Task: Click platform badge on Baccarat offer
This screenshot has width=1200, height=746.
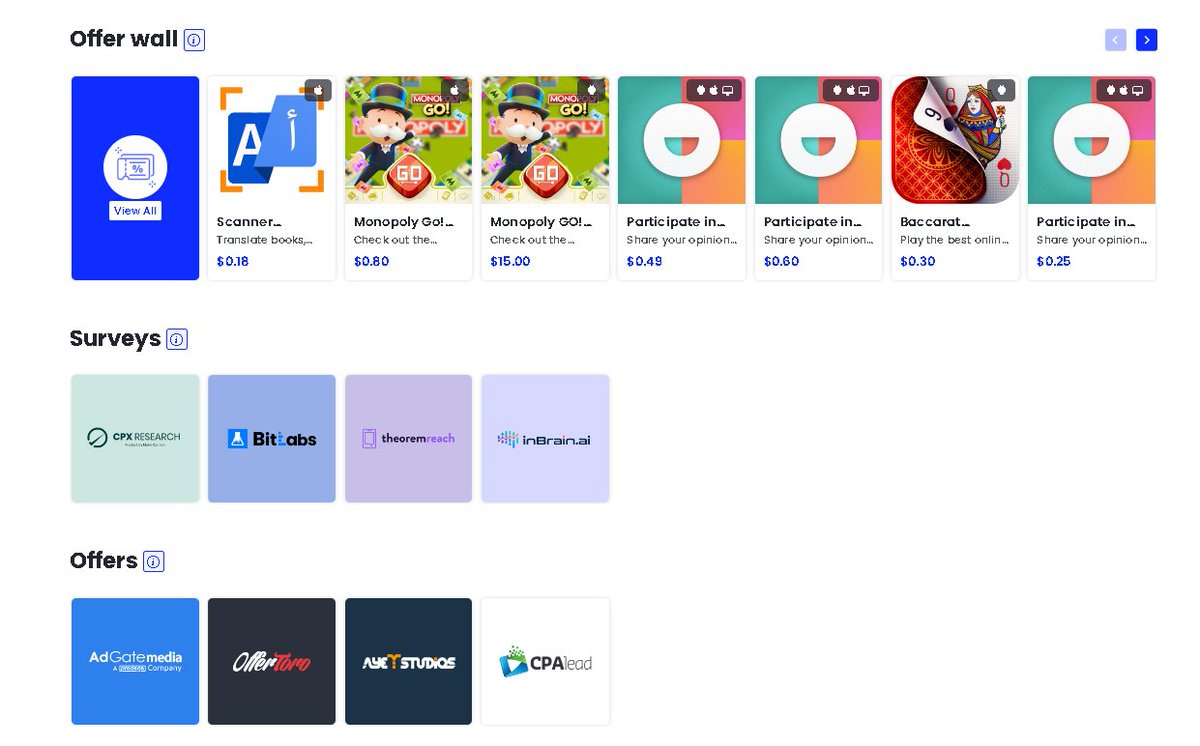Action: pyautogui.click(x=1001, y=90)
